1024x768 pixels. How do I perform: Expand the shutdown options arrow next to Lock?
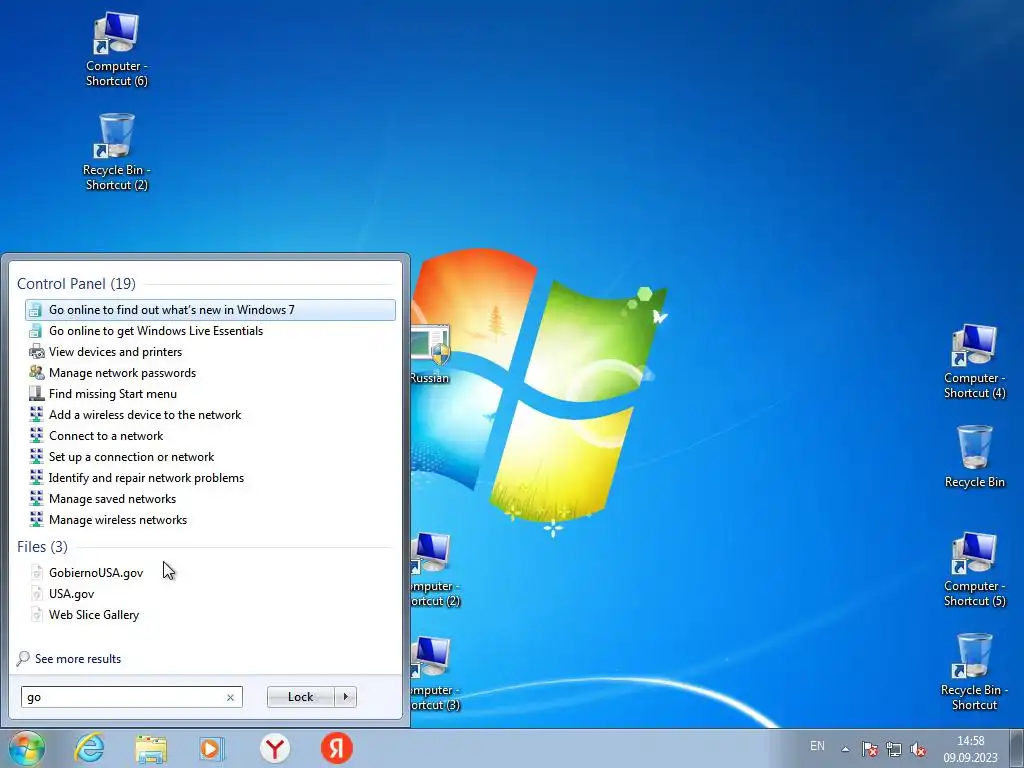345,697
